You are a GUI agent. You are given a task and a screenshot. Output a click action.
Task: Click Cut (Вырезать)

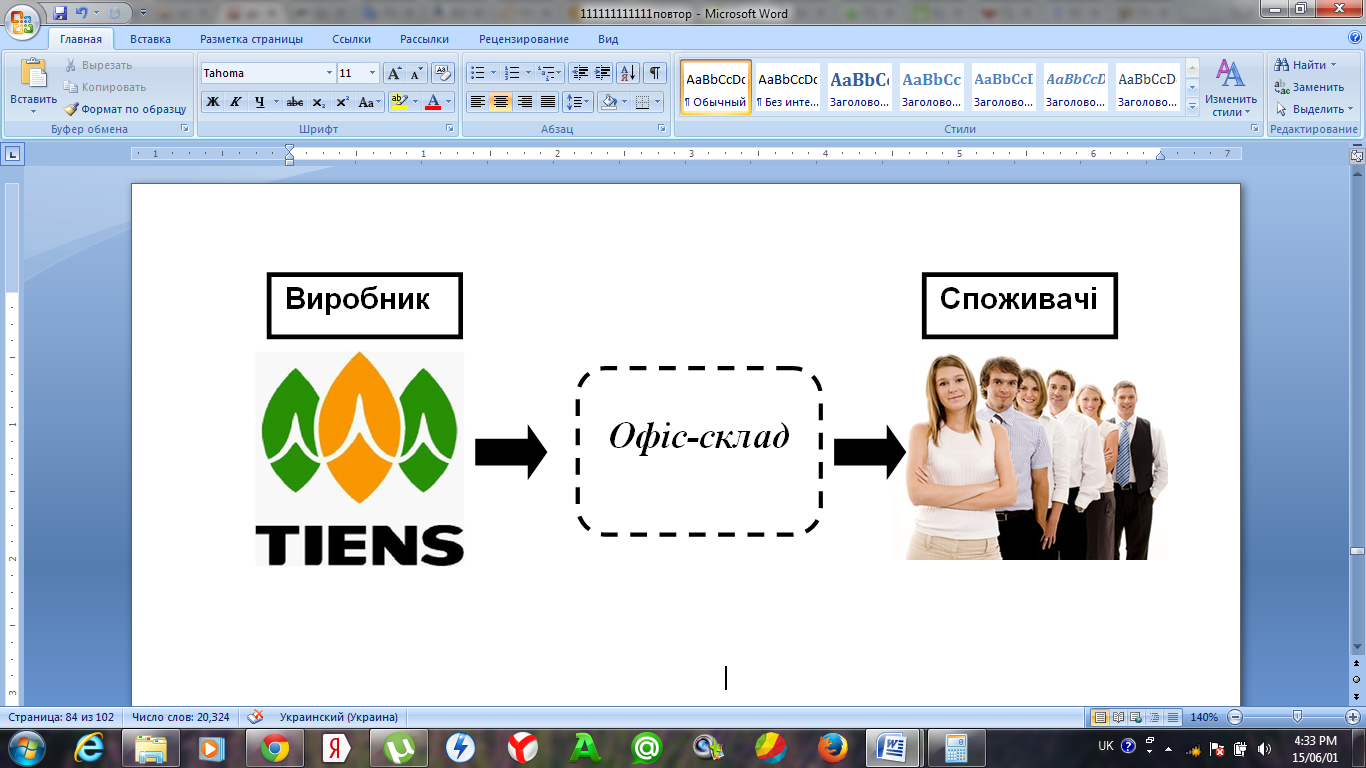(99, 65)
